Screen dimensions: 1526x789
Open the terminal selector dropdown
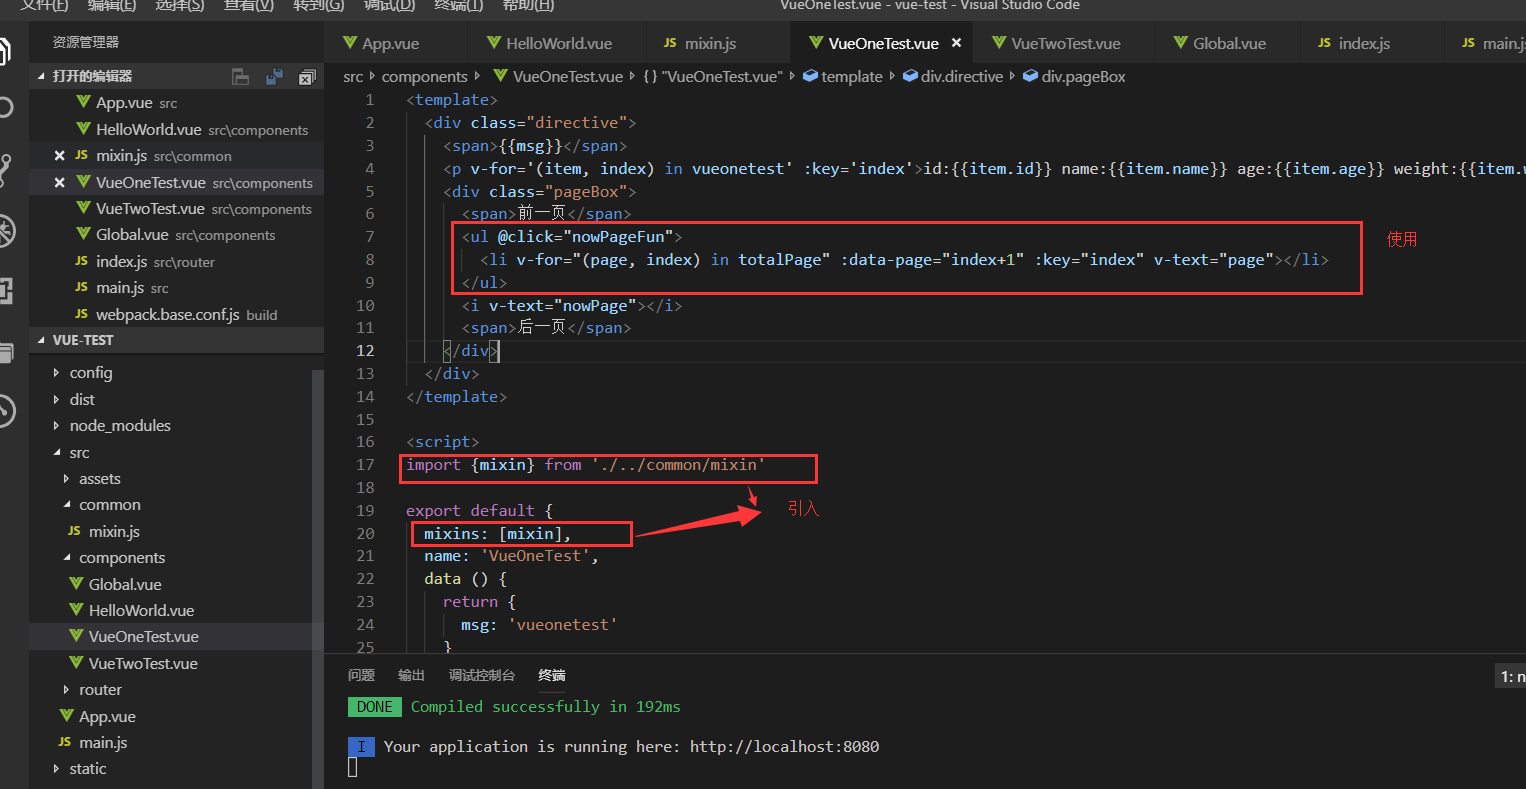1510,677
